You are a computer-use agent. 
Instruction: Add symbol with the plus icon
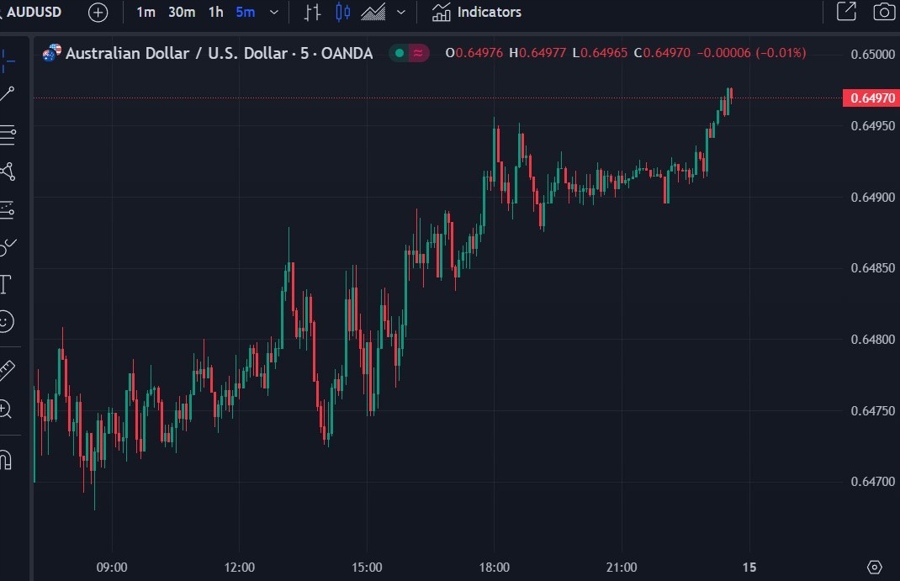tap(98, 12)
